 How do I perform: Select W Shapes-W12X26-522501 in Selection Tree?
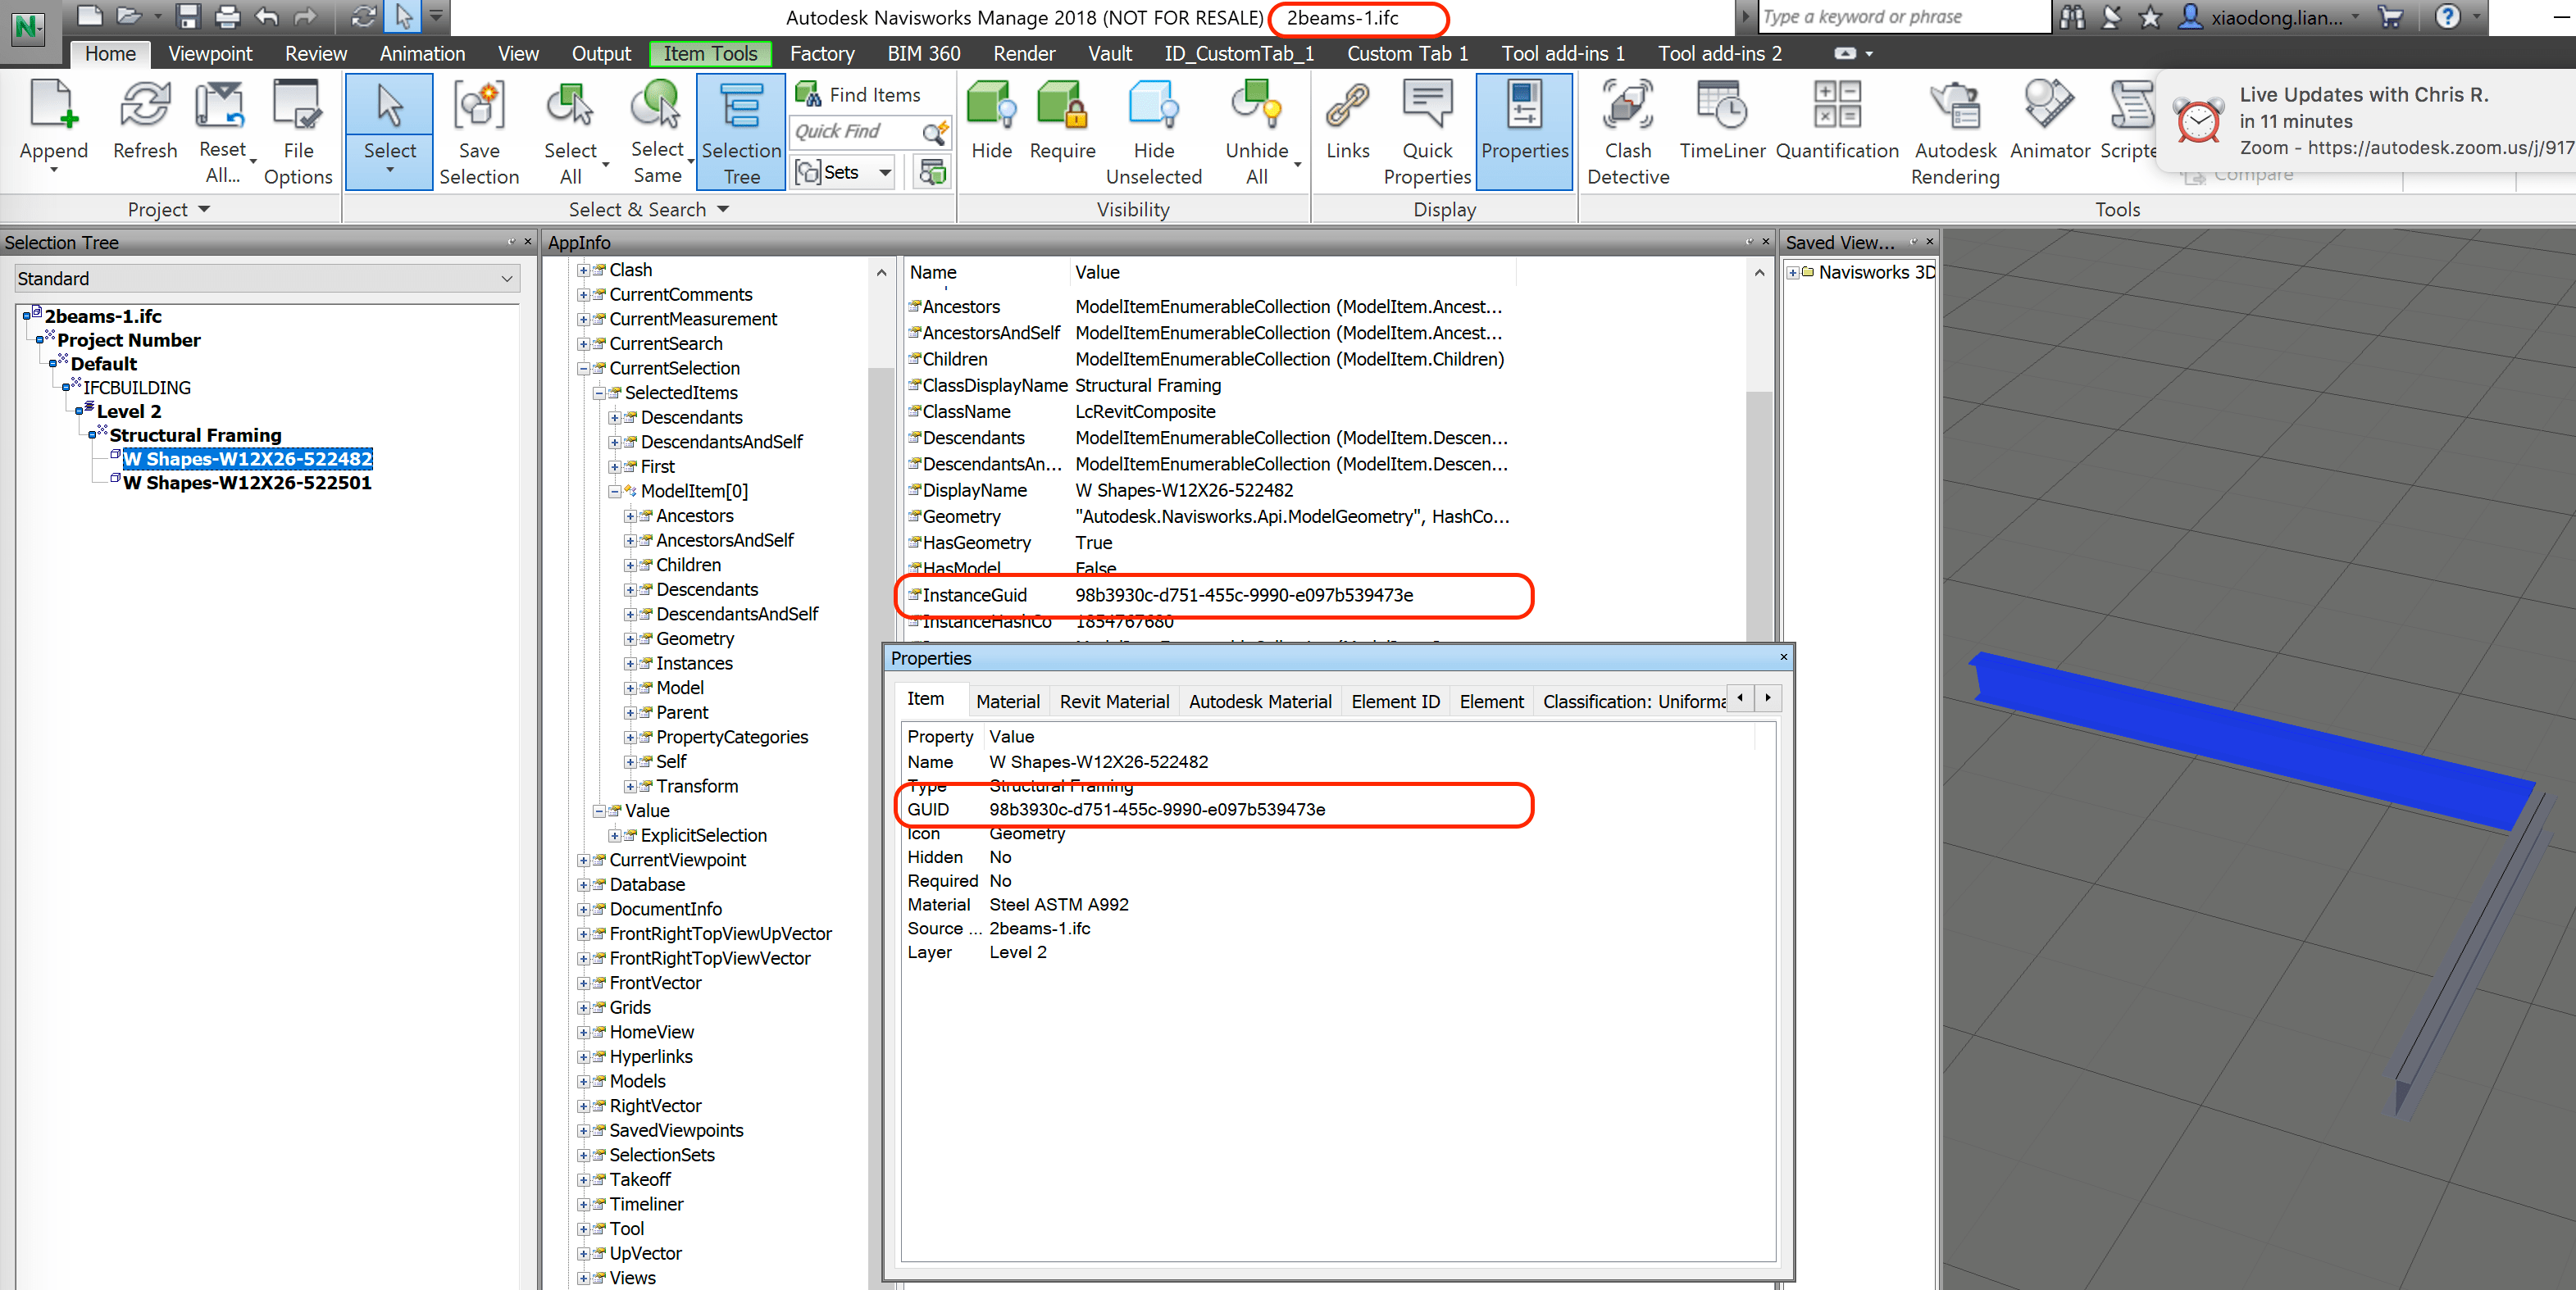[x=246, y=483]
